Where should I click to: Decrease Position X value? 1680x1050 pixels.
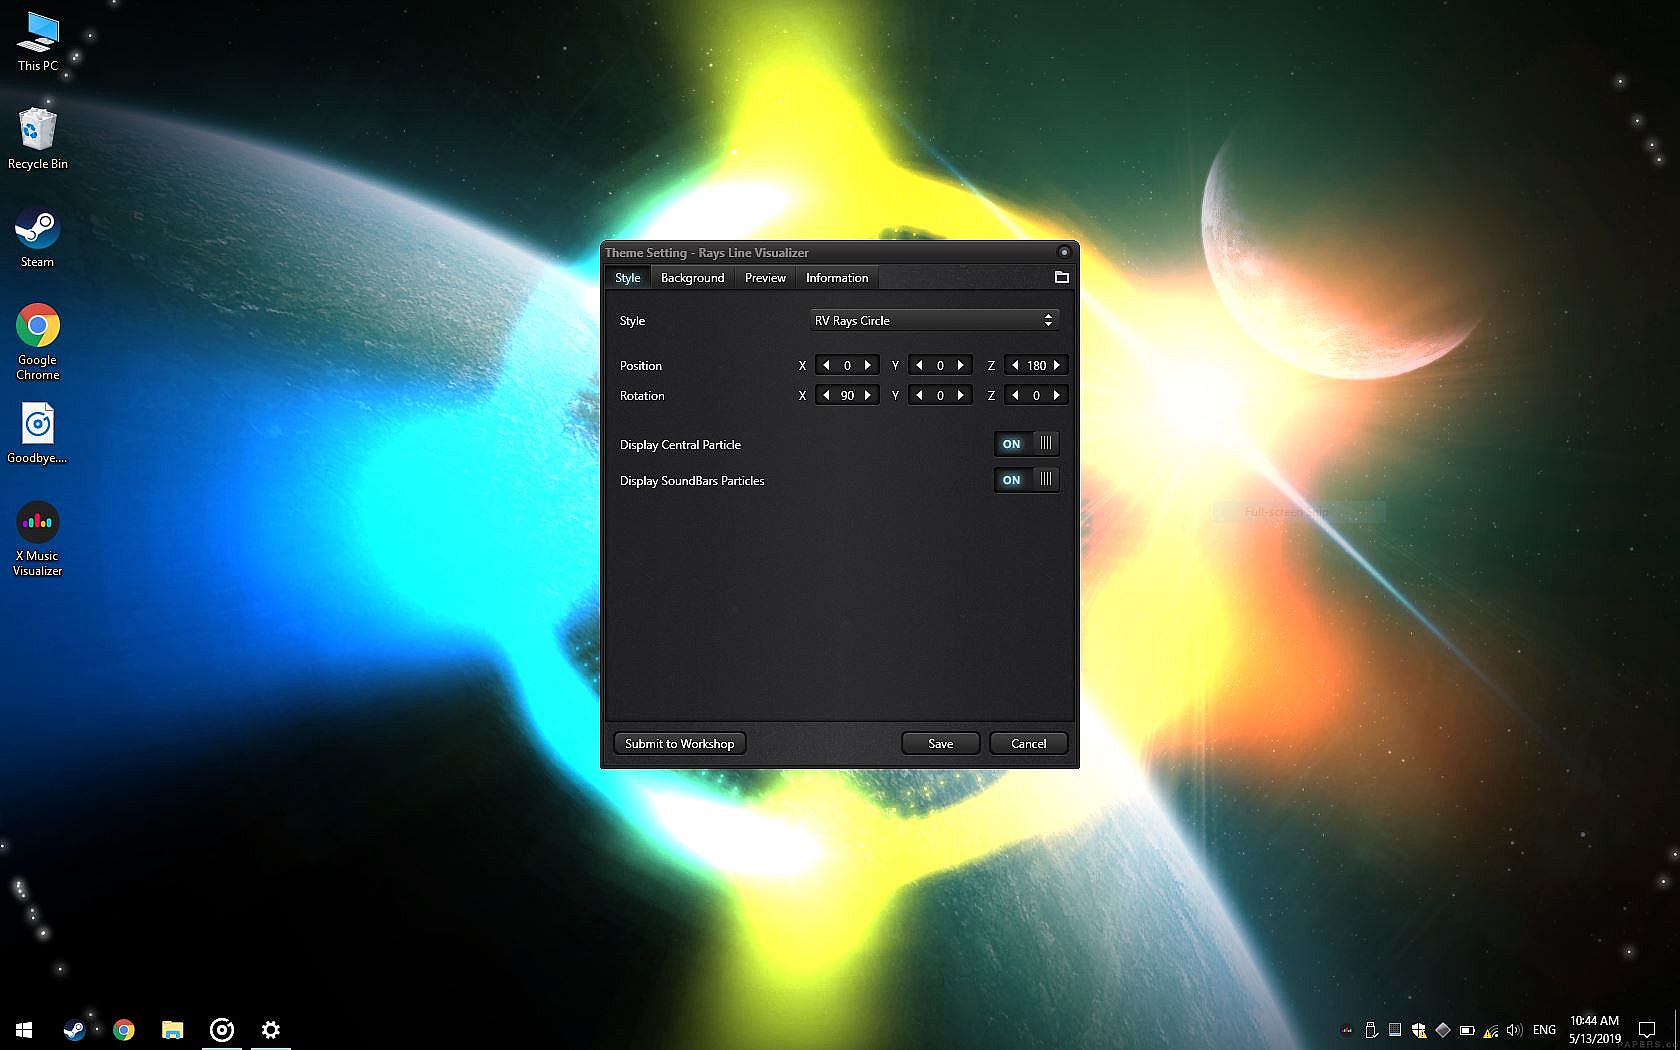click(x=826, y=365)
